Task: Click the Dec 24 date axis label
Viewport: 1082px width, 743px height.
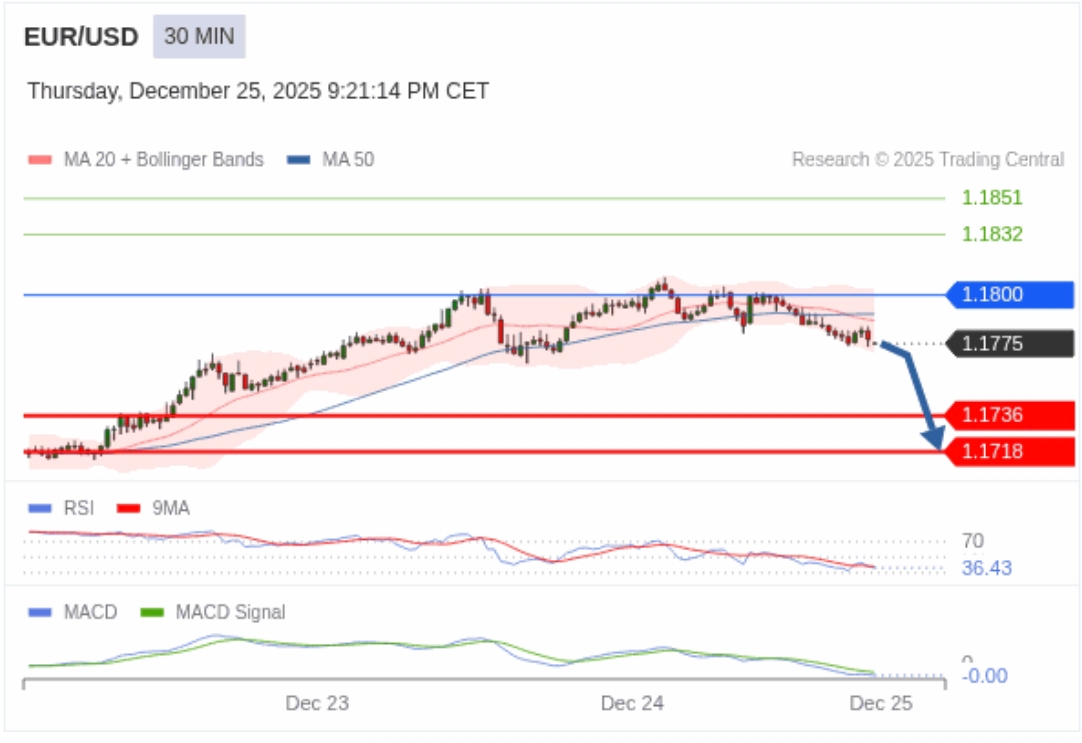Action: click(632, 703)
